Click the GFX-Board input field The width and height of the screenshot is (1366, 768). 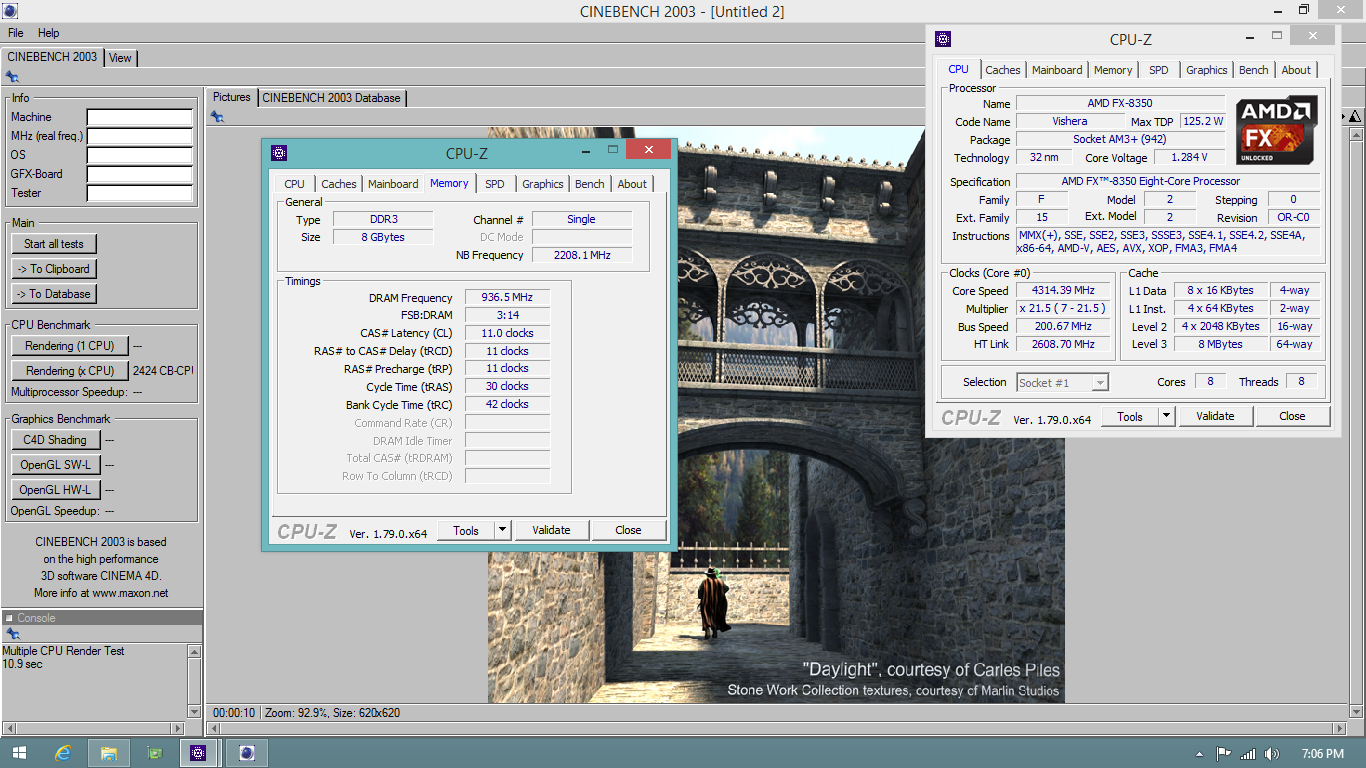(139, 175)
